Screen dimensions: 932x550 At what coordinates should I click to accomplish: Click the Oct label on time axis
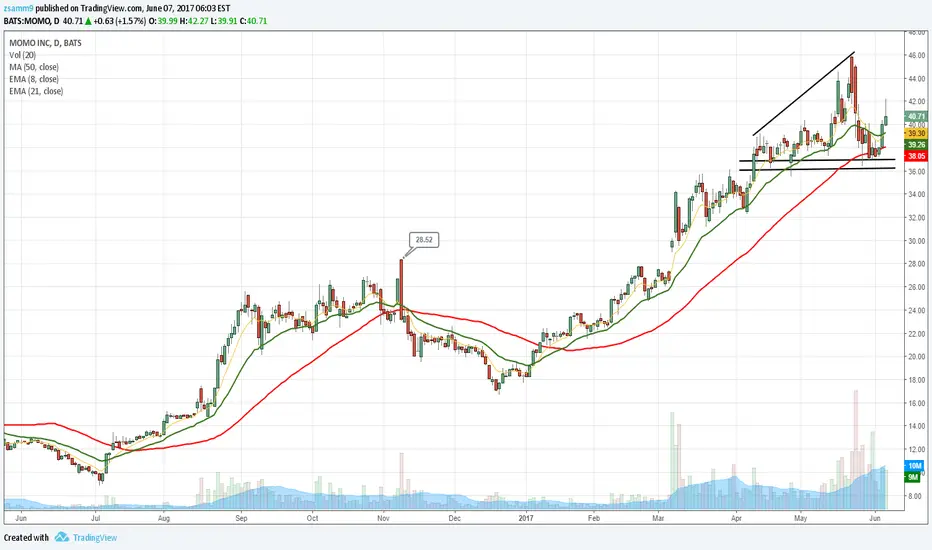click(313, 518)
